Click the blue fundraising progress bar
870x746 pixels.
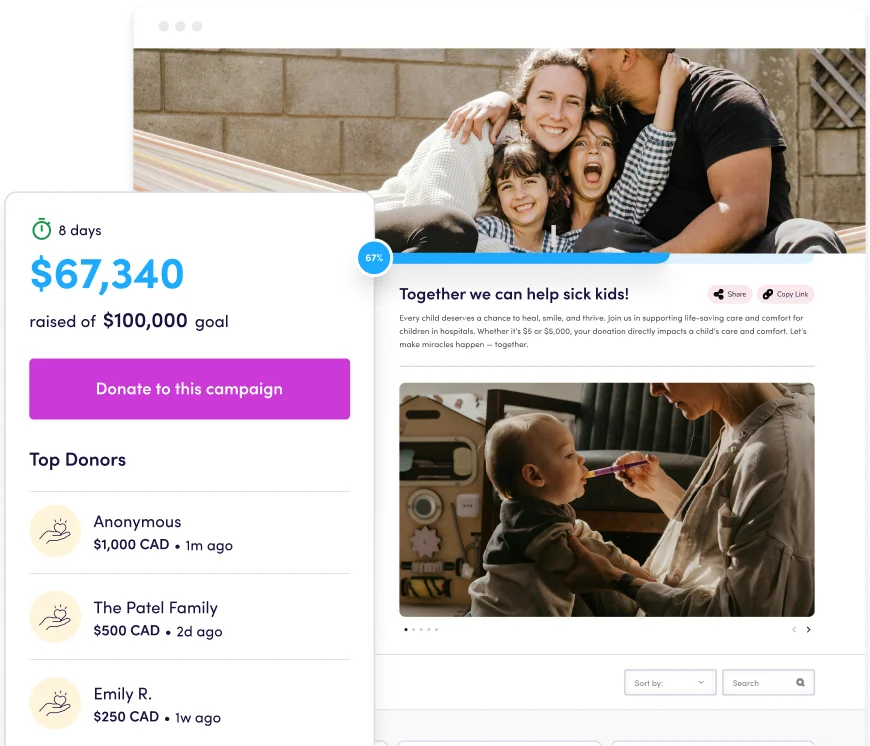coord(530,258)
